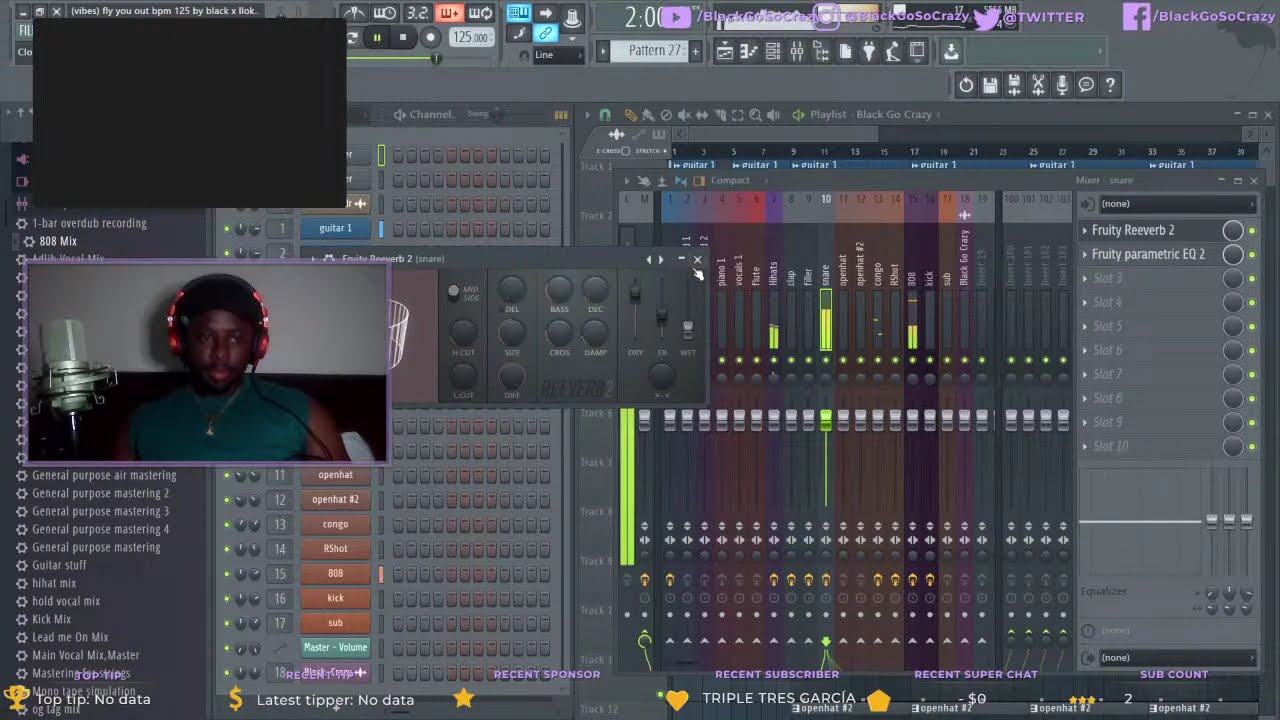Open 'General purpose air mastering' preset

coord(104,476)
